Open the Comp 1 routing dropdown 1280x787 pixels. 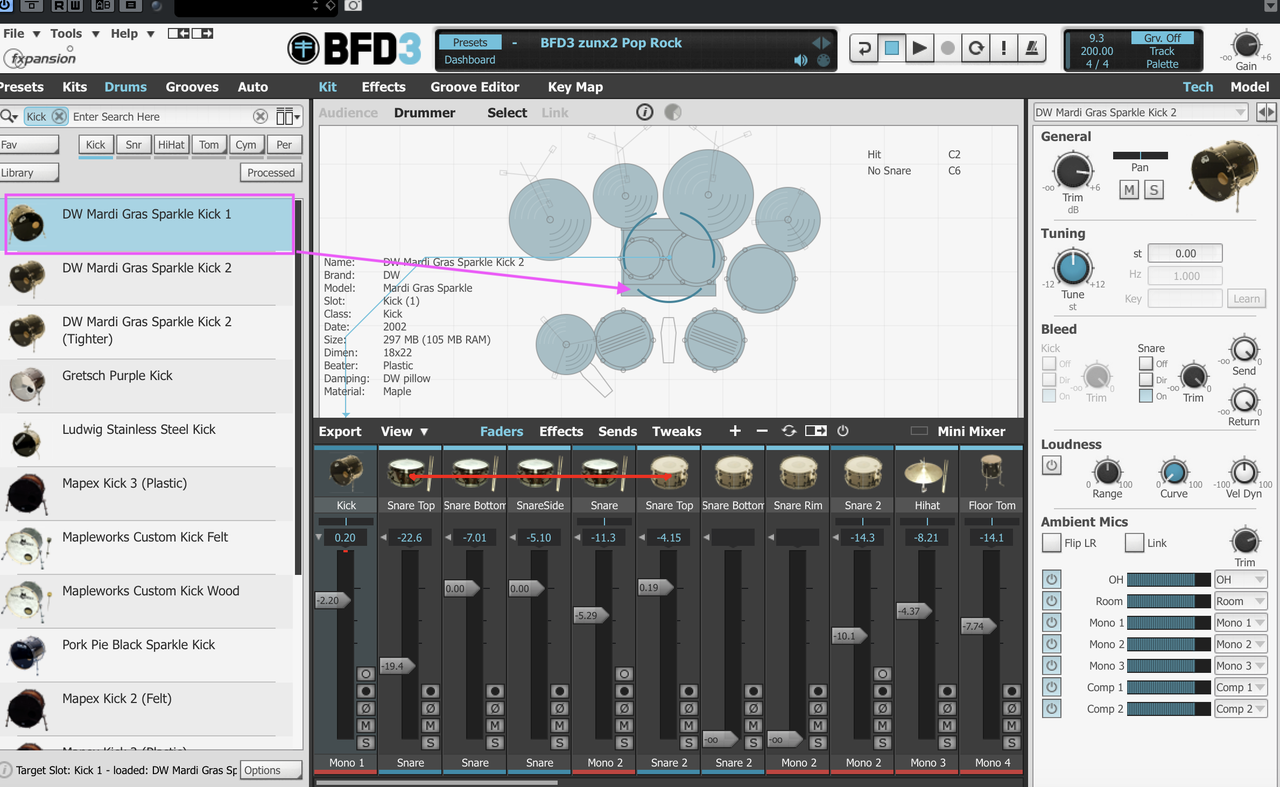click(1240, 687)
